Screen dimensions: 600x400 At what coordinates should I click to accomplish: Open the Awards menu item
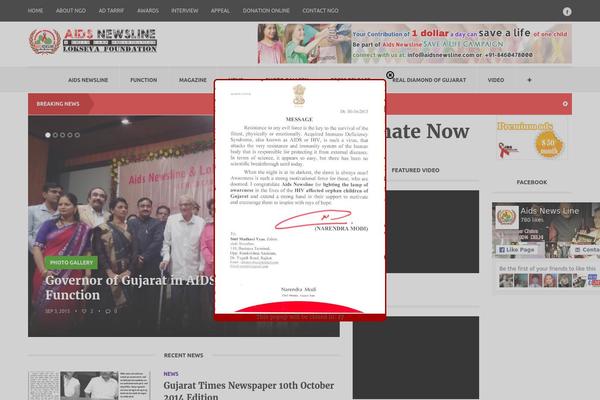click(148, 11)
